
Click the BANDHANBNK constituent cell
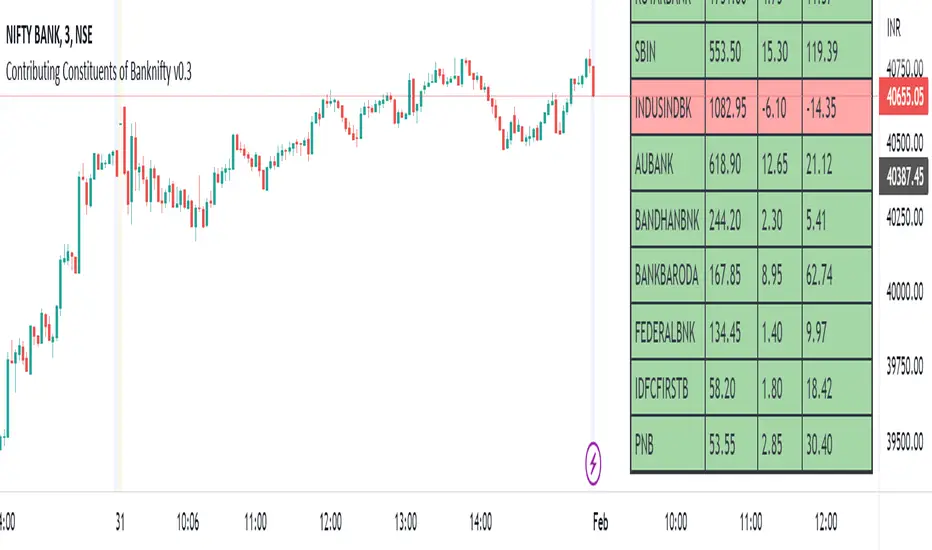pos(668,220)
